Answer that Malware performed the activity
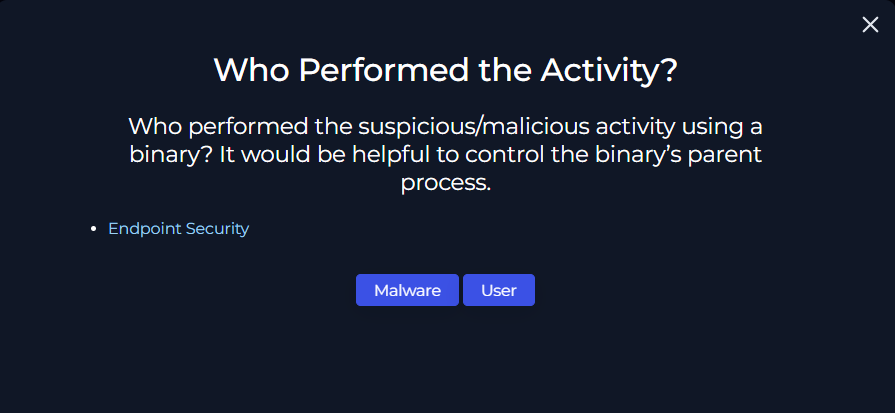This screenshot has width=895, height=413. pyautogui.click(x=407, y=290)
